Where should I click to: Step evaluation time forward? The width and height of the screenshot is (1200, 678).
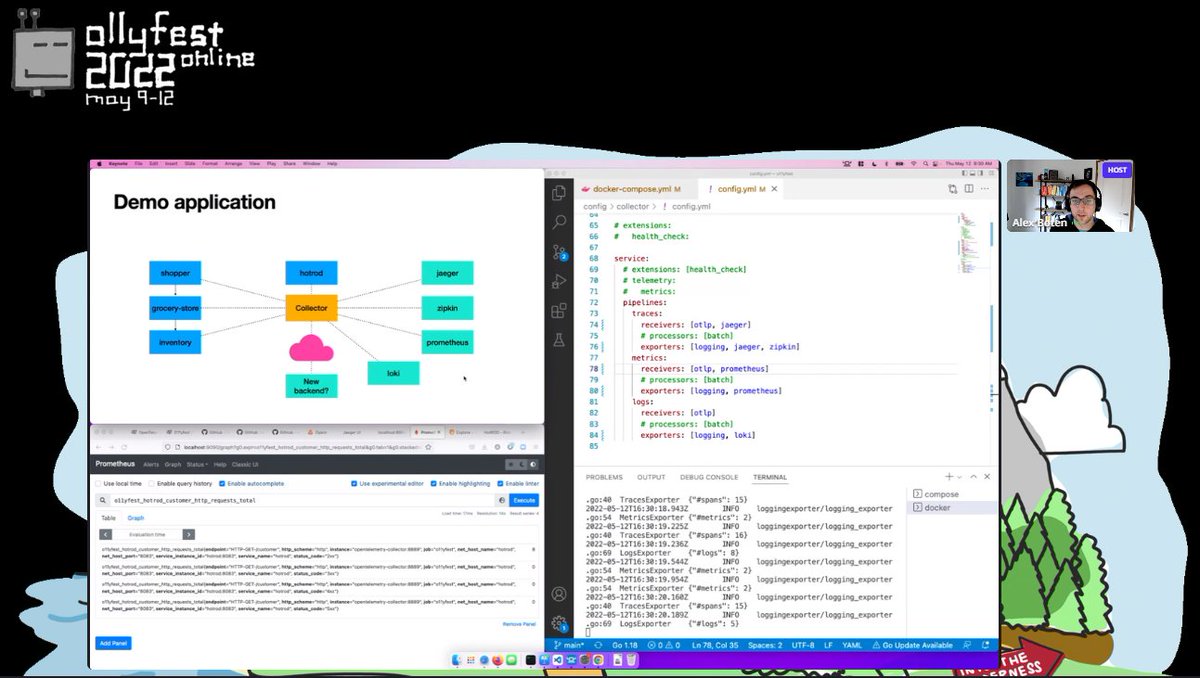click(x=189, y=534)
